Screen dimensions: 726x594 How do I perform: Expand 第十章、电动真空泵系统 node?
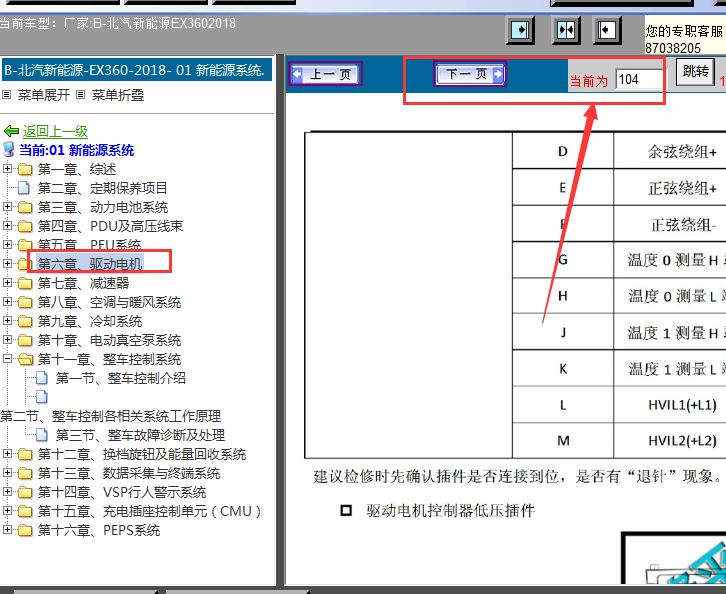click(x=7, y=339)
